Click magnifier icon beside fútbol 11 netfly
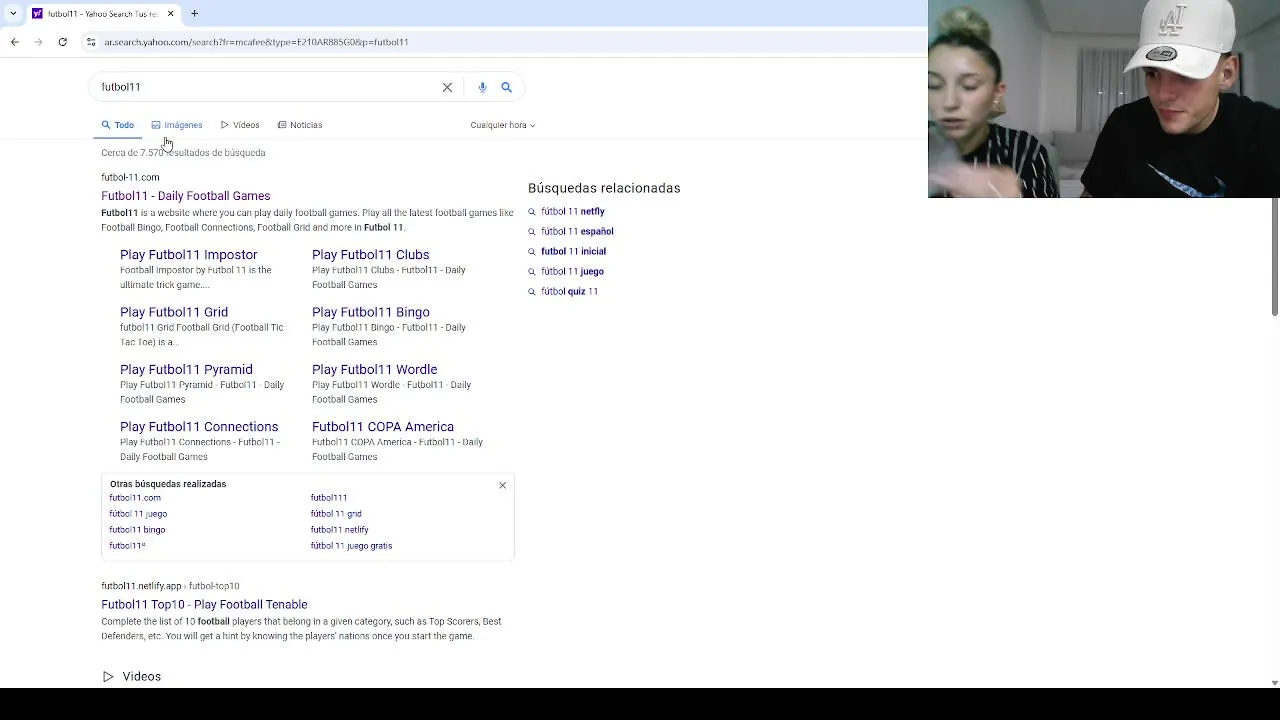 [532, 212]
